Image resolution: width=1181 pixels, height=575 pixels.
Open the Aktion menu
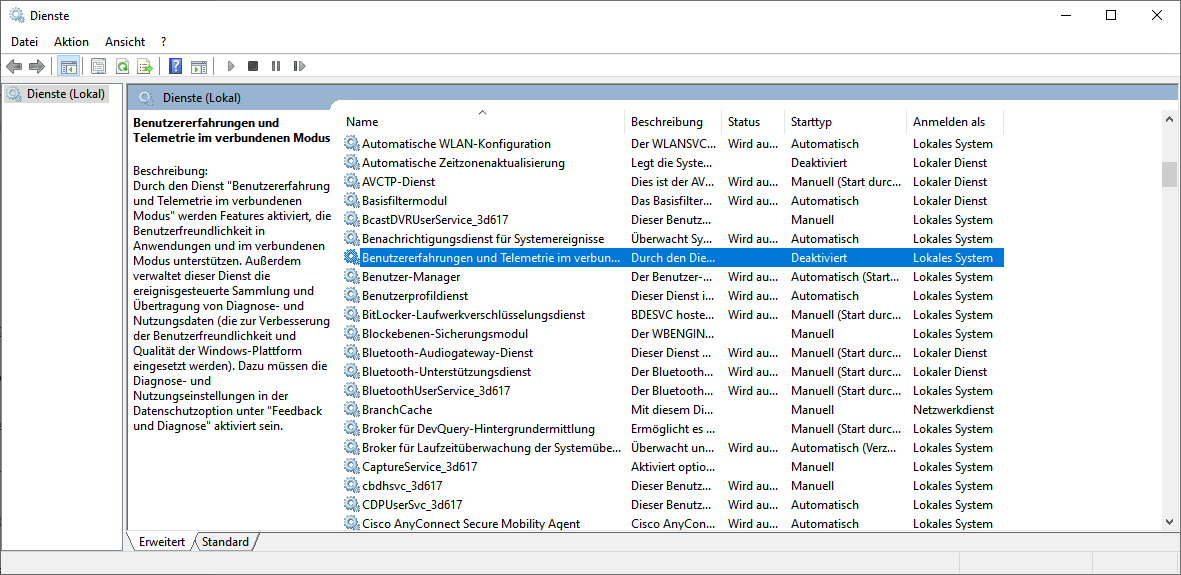tap(71, 42)
